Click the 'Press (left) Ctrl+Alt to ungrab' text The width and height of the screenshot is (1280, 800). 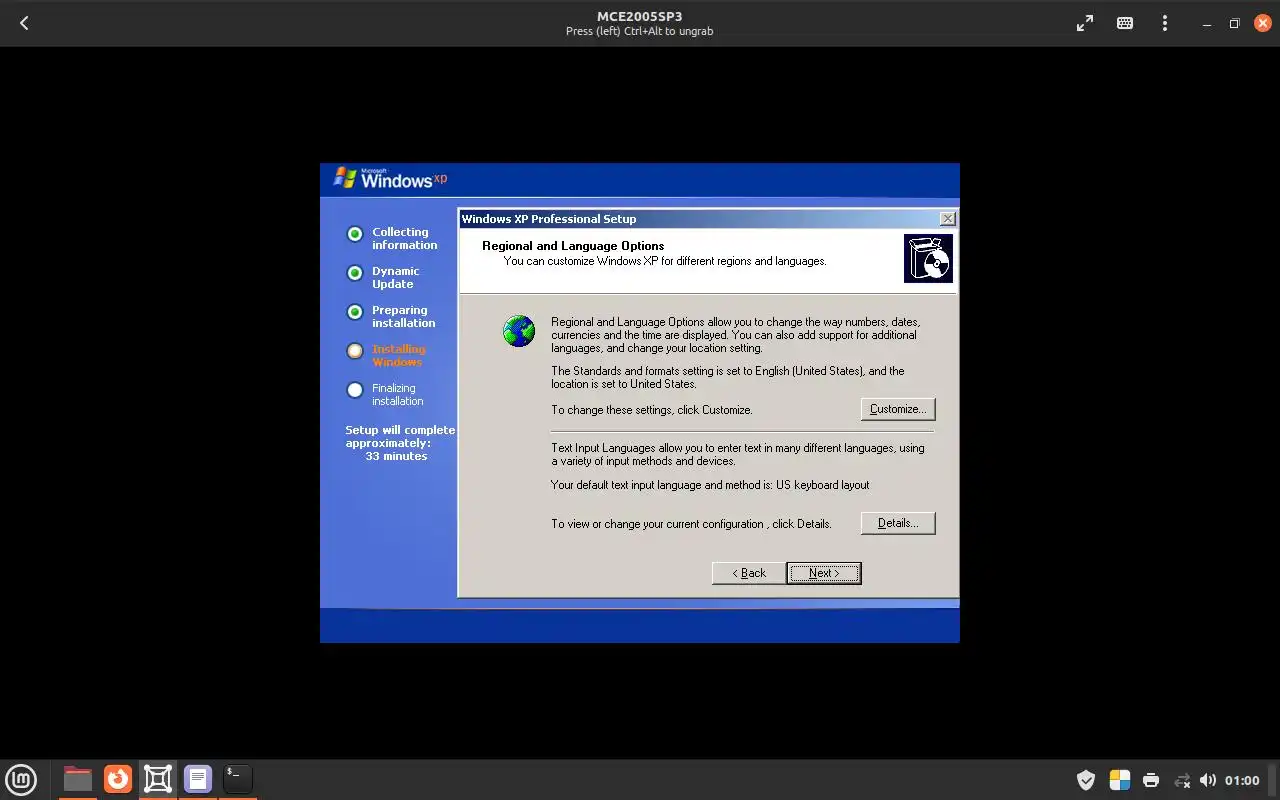point(640,31)
